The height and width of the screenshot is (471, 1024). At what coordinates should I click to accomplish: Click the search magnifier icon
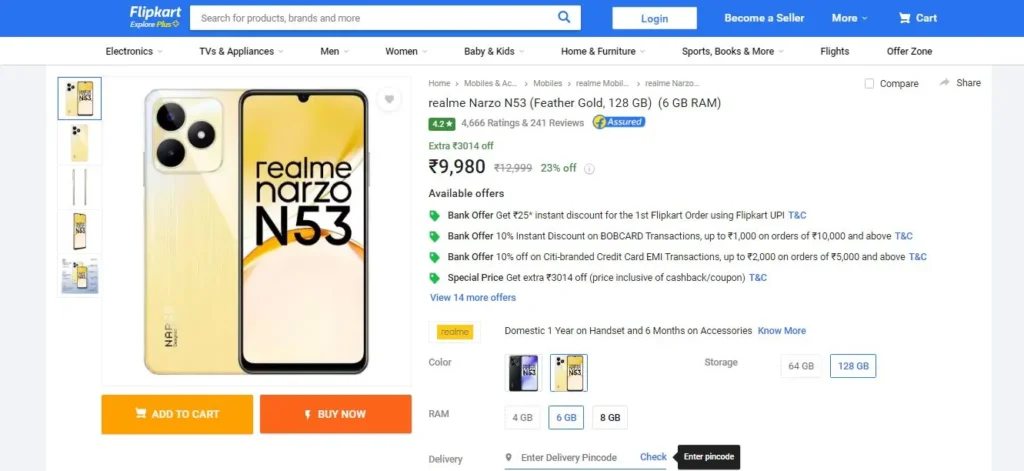[x=564, y=18]
